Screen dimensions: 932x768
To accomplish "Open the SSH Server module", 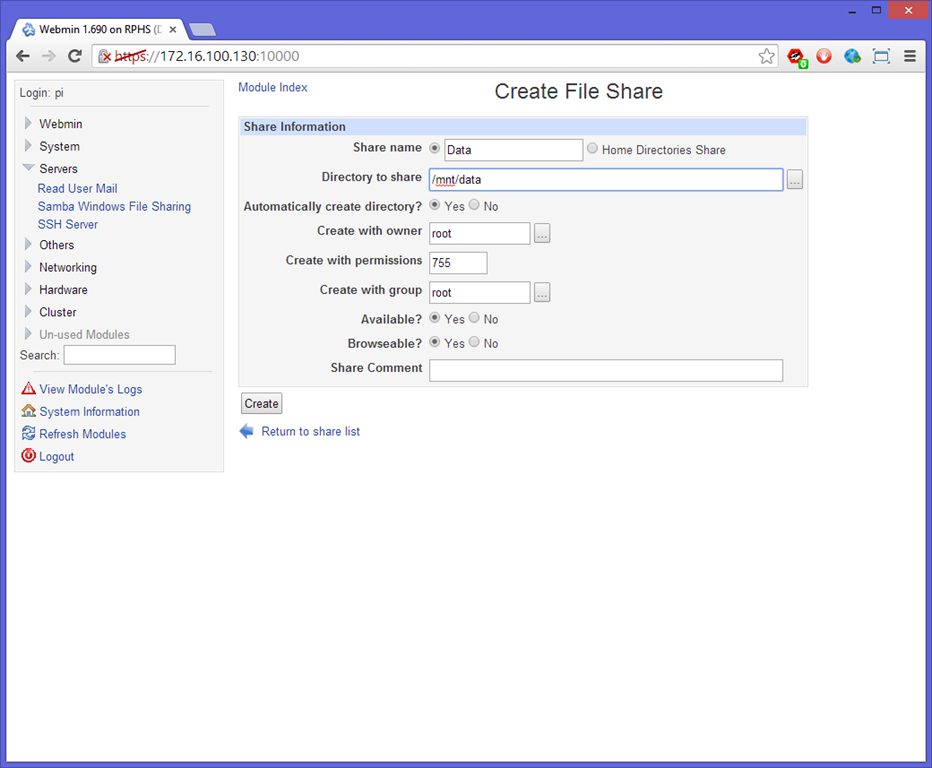I will tap(68, 224).
